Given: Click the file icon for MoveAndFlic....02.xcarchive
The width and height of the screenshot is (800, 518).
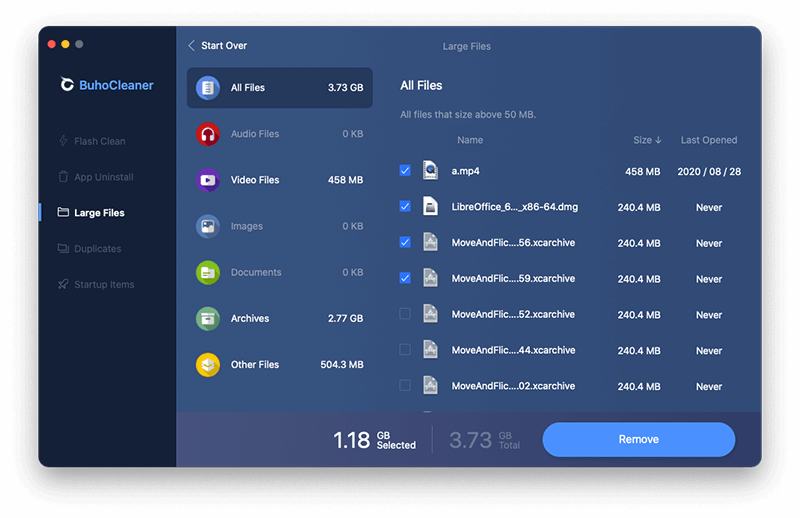Looking at the screenshot, I should coord(430,385).
